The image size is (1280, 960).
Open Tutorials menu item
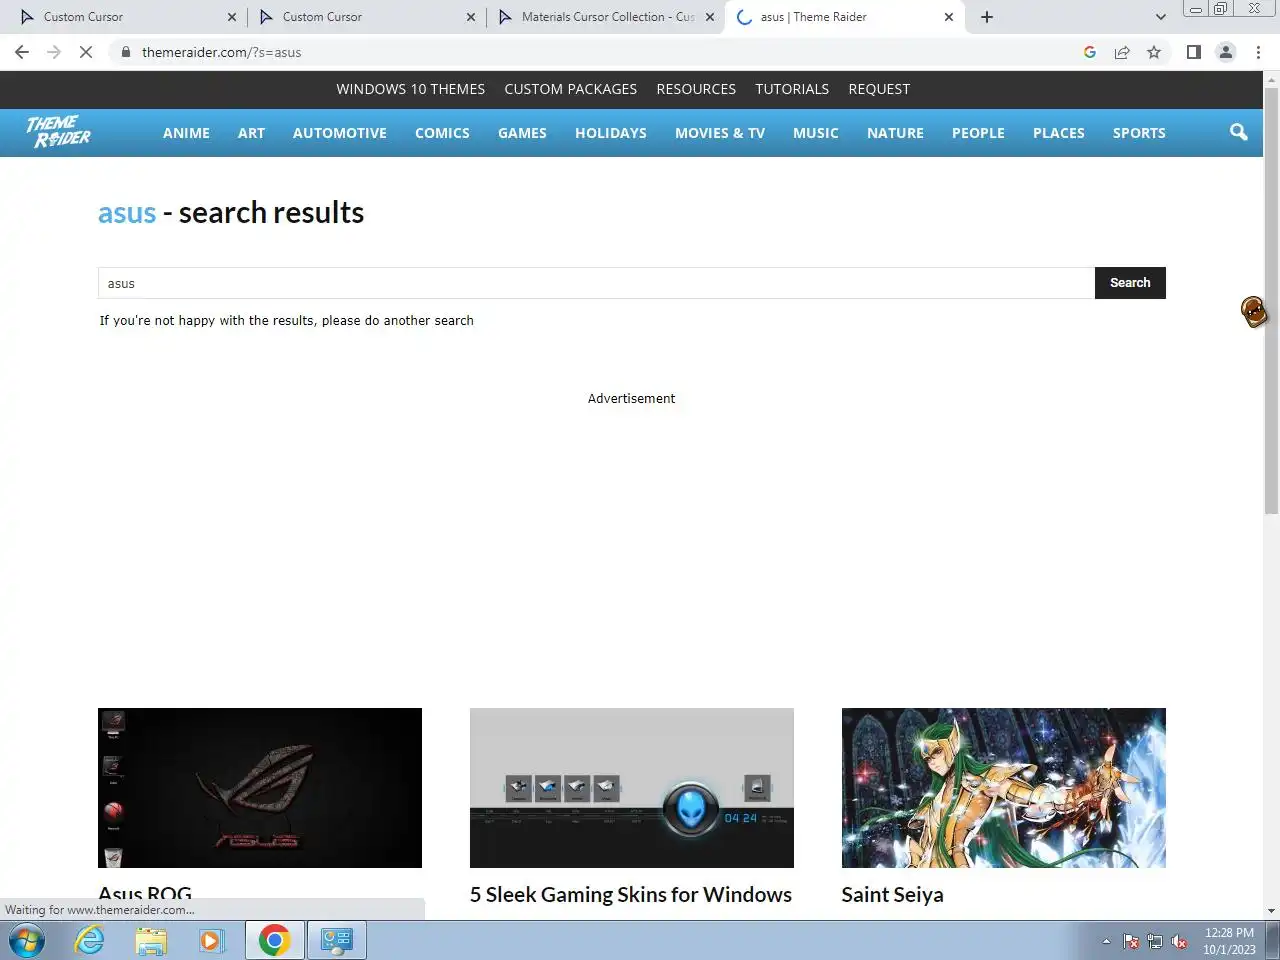pyautogui.click(x=792, y=89)
